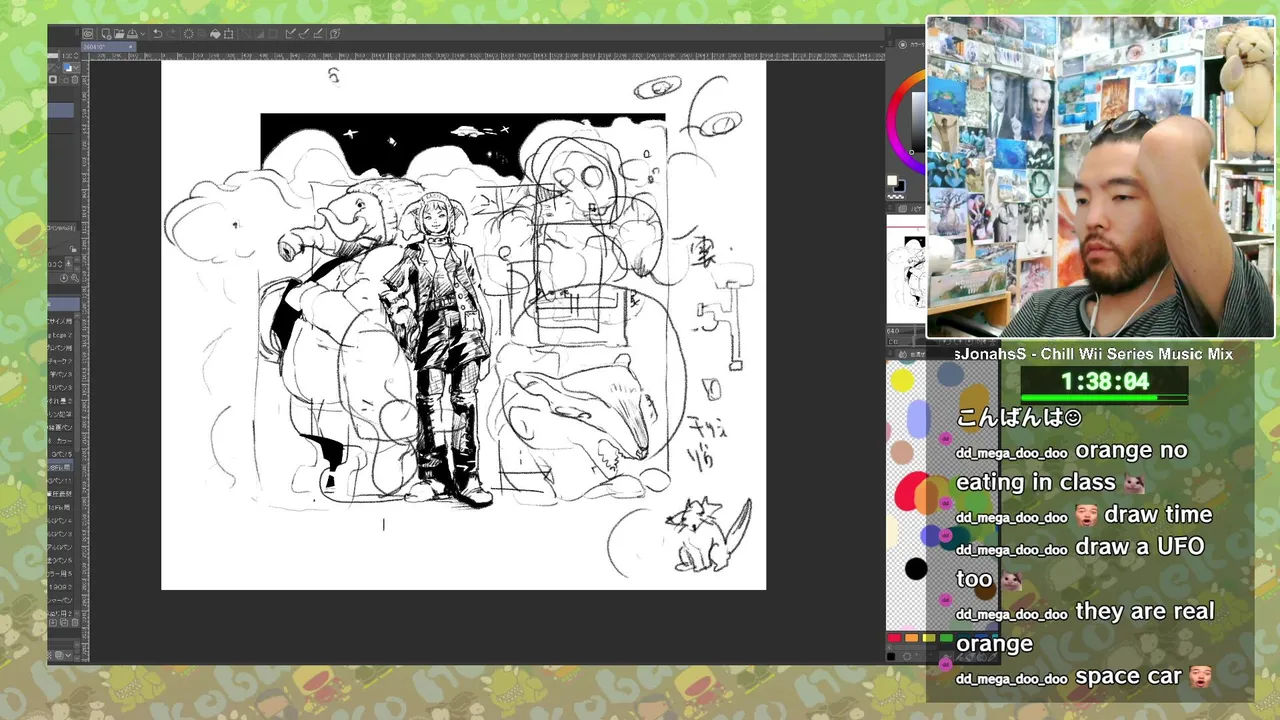This screenshot has height=720, width=1280.
Task: Select the fill bucket toolbar icon
Action: (x=215, y=34)
